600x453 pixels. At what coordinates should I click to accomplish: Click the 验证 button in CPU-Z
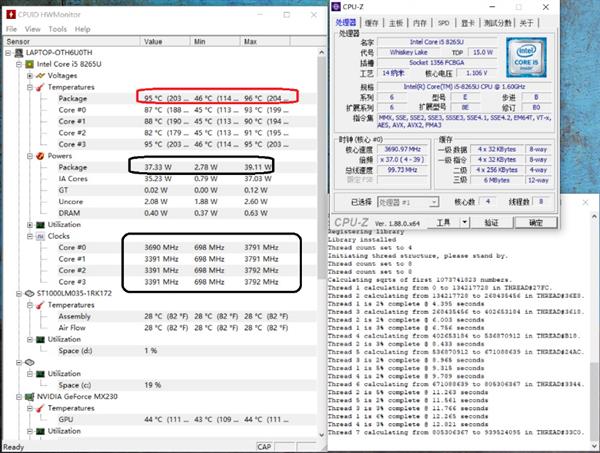tap(491, 222)
